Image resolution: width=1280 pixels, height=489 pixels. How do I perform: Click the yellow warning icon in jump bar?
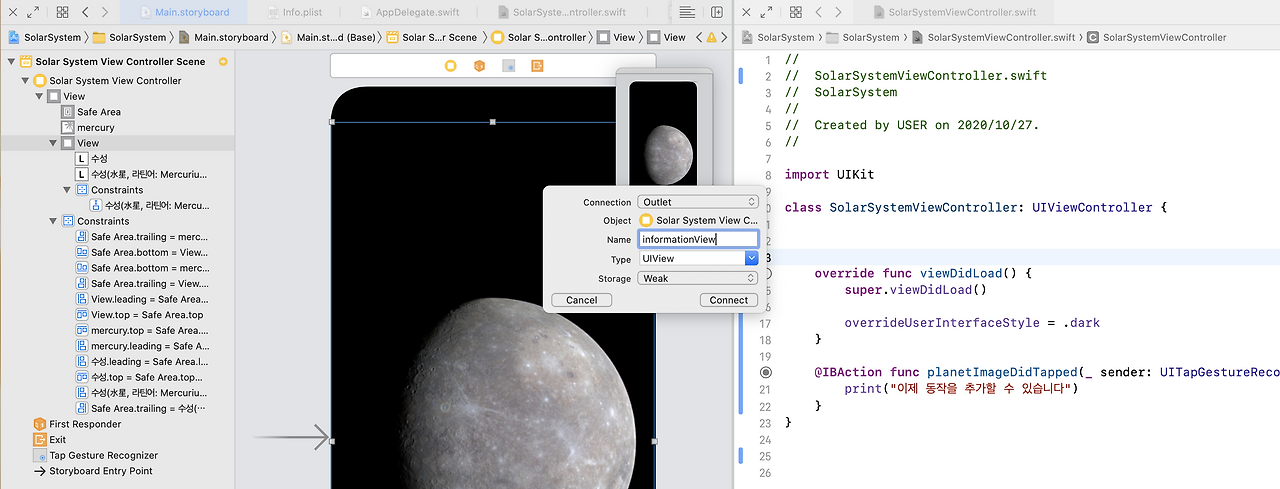pos(711,37)
